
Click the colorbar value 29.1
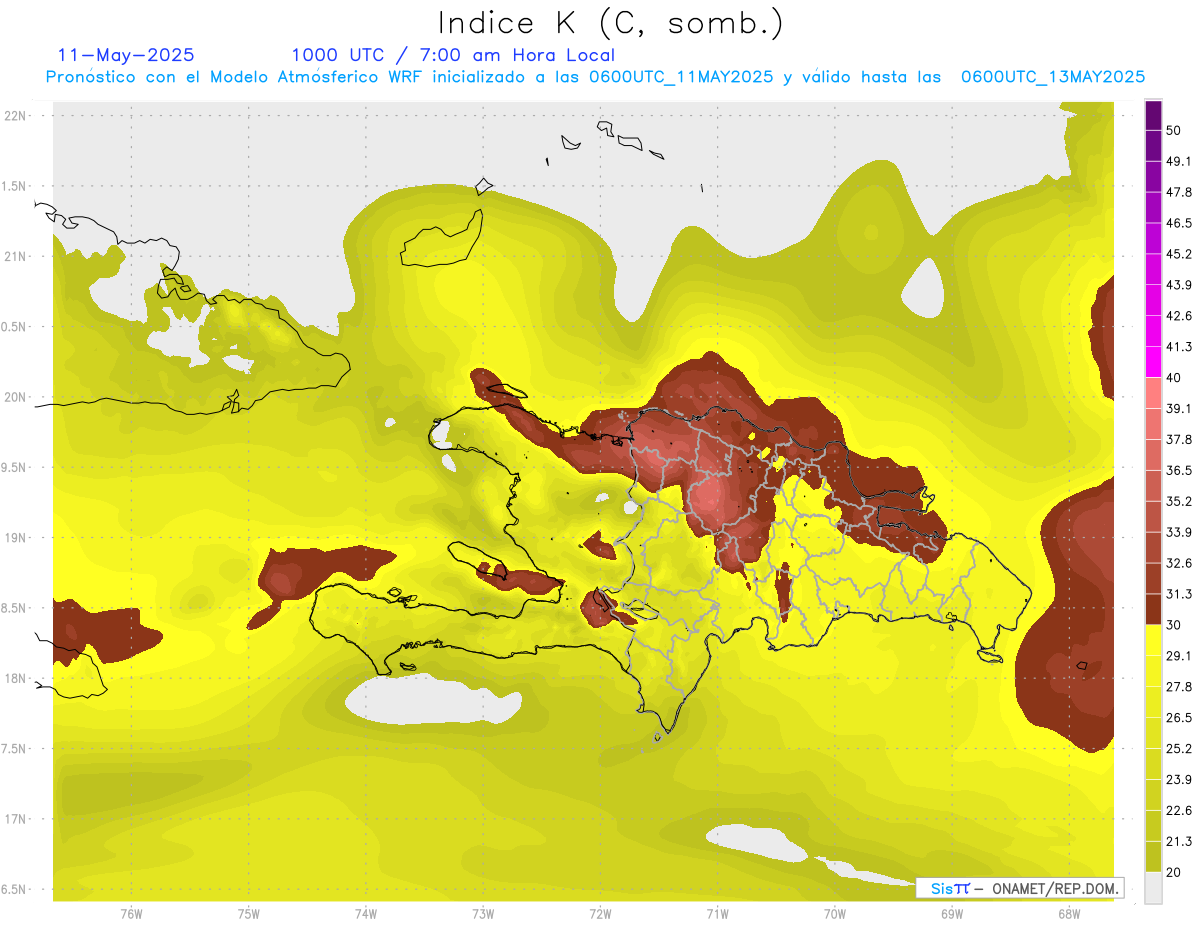point(1179,656)
